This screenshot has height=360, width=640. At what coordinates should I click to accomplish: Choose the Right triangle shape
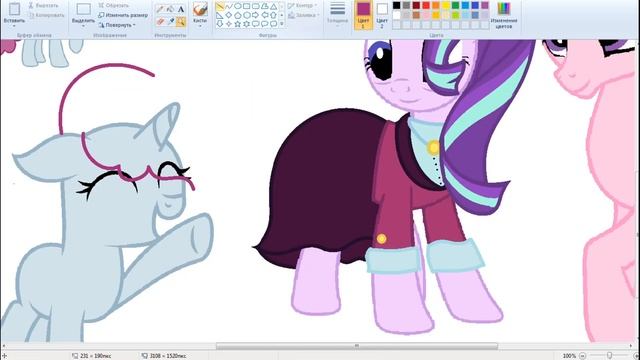click(x=220, y=15)
